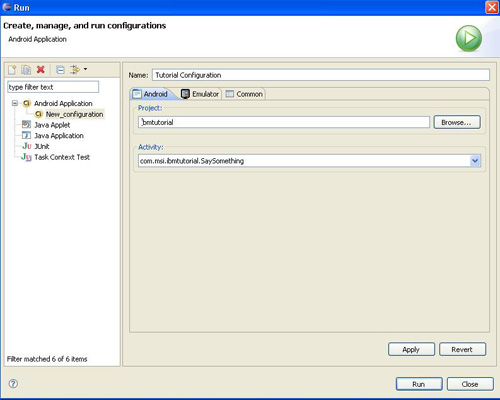Viewport: 500px width, 400px height.
Task: Delete selected configuration with red X icon
Action: [41, 69]
